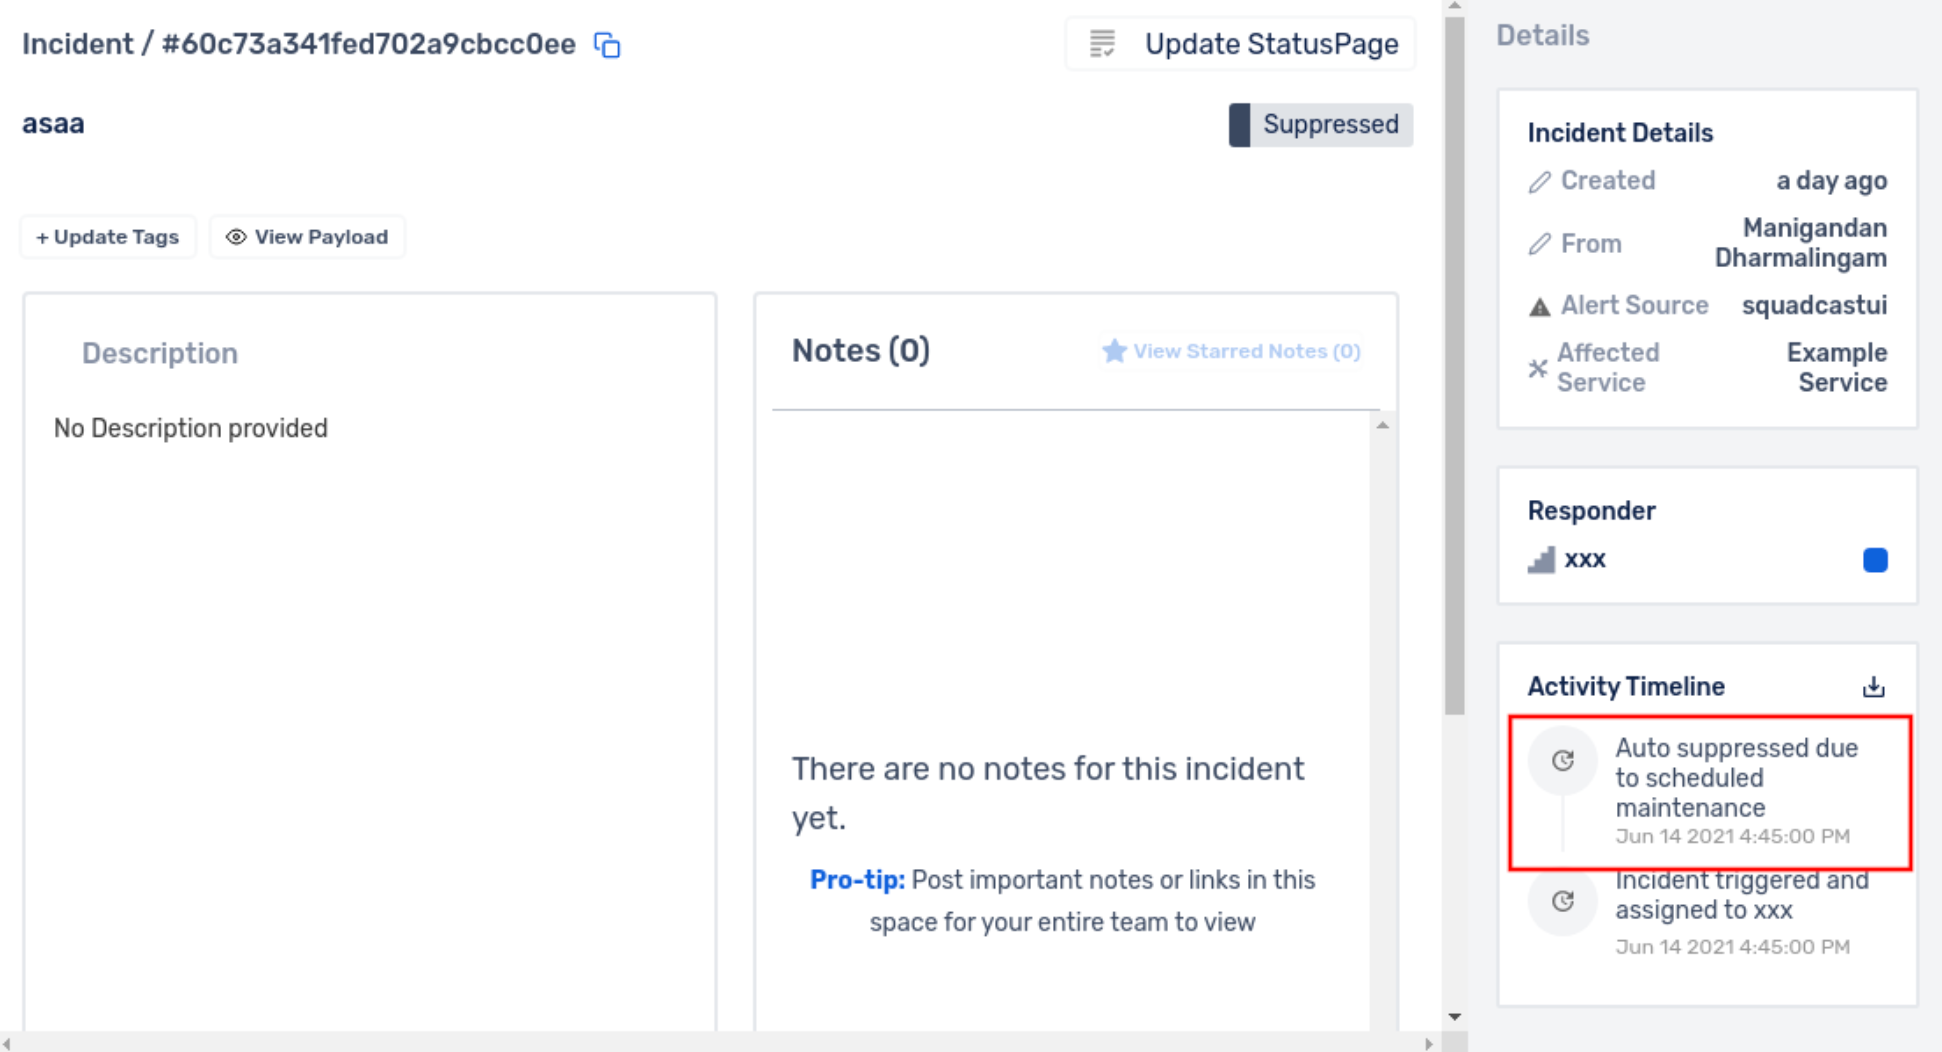Click the escalation icon next to xxx

(1541, 559)
